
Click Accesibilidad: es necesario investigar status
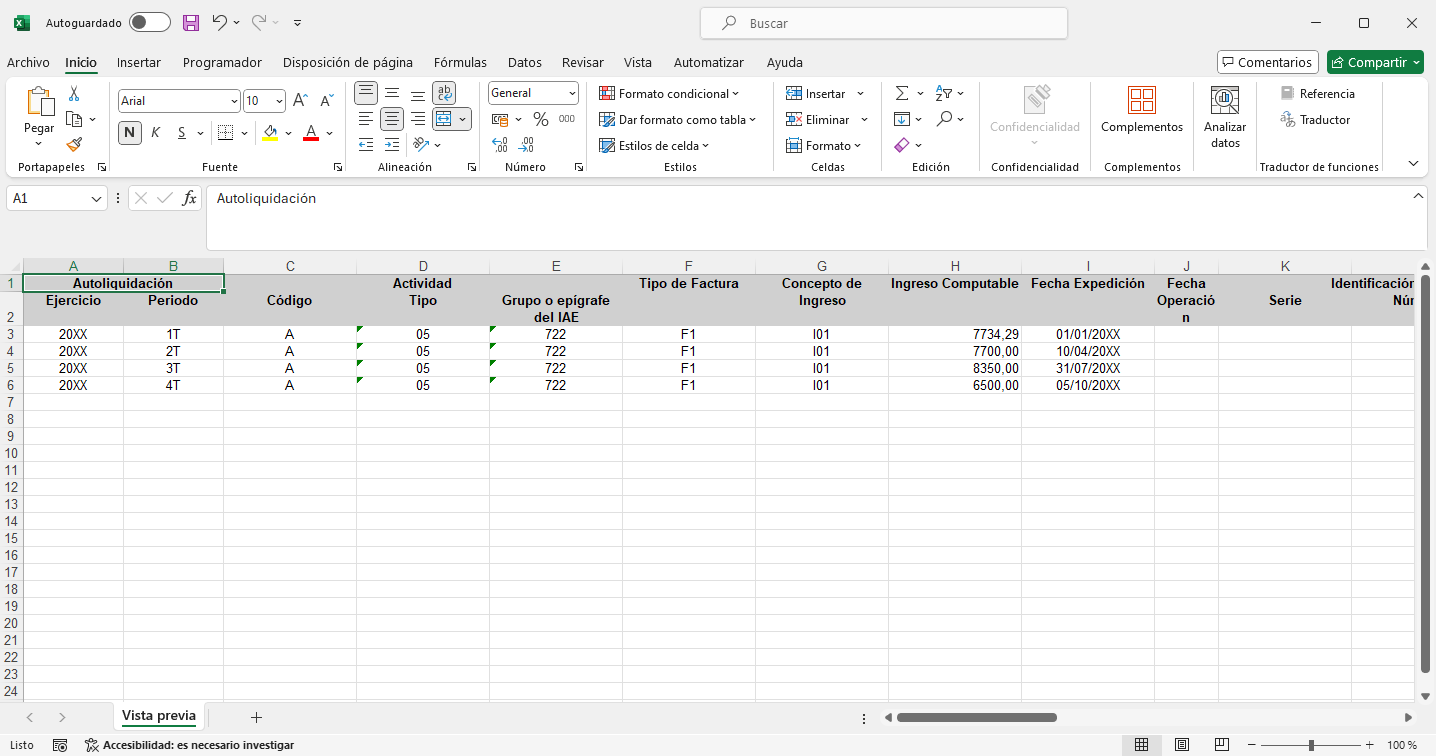(189, 745)
